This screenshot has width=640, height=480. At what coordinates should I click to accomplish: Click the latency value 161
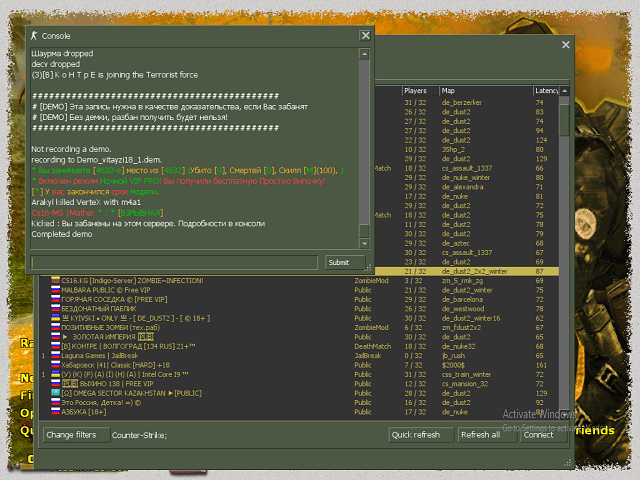coord(541,365)
